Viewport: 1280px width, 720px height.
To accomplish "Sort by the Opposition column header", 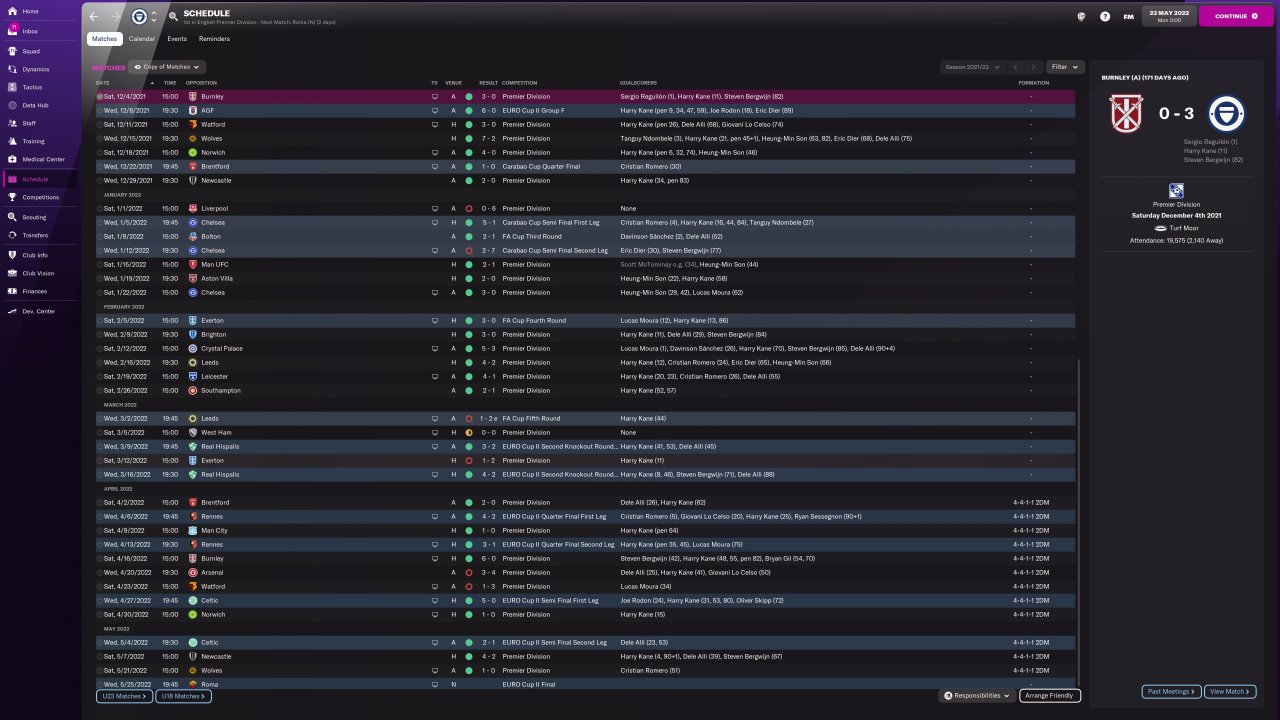I will tap(201, 82).
